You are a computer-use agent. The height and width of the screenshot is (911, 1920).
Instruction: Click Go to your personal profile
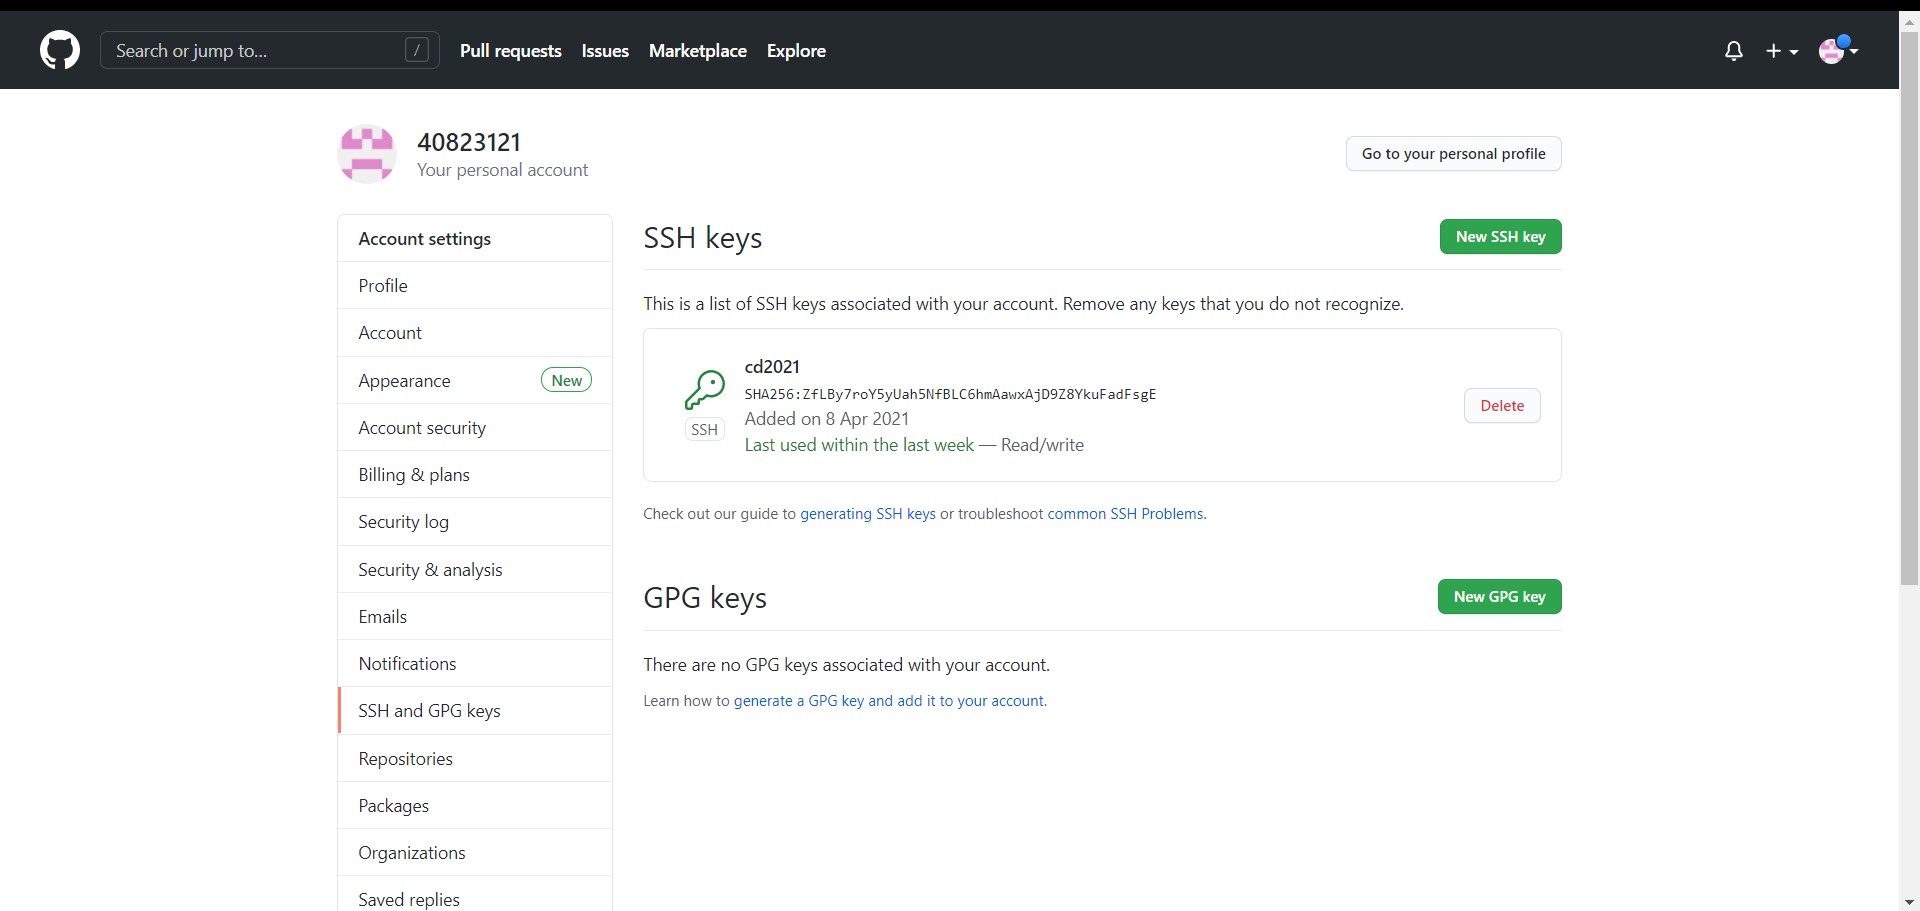1453,154
